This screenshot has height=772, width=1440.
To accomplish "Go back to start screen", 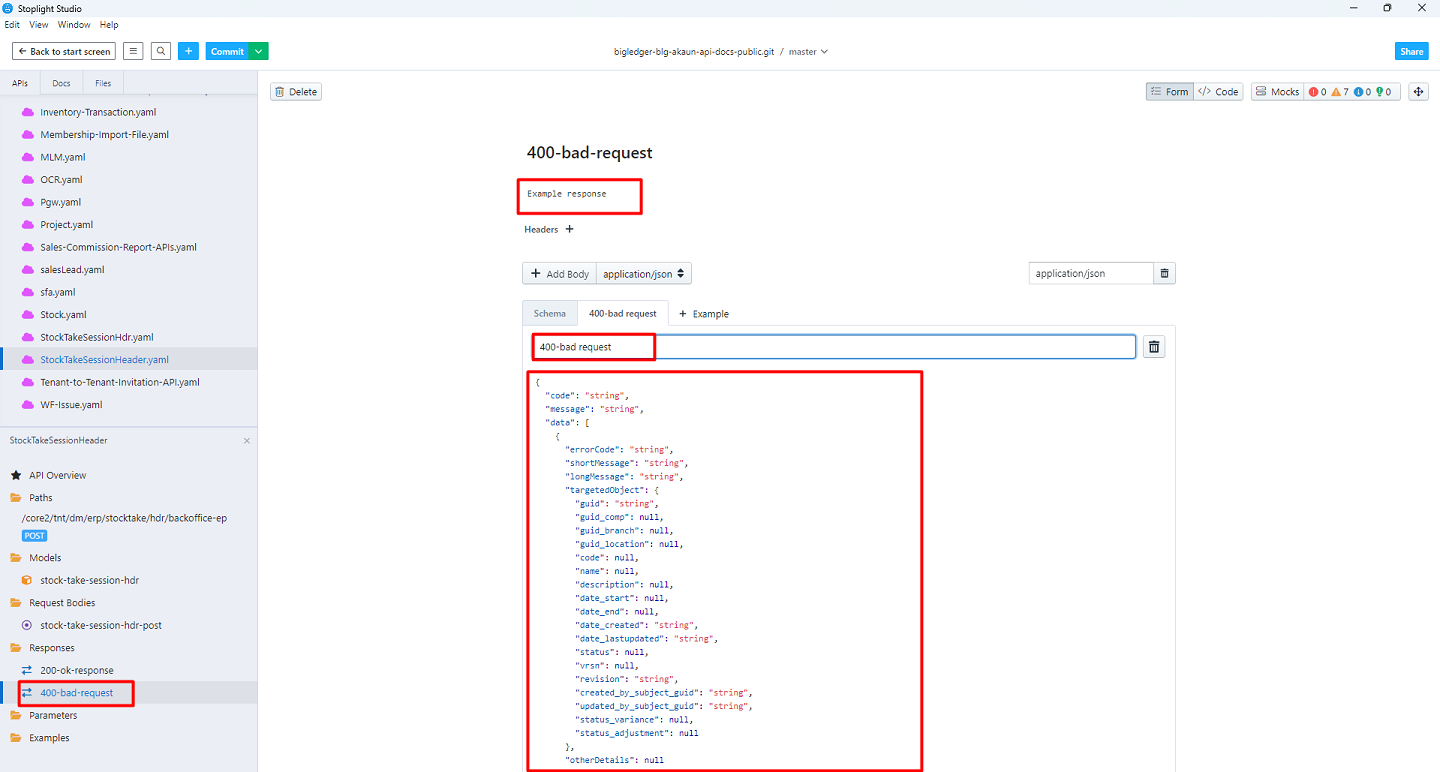I will pyautogui.click(x=64, y=51).
